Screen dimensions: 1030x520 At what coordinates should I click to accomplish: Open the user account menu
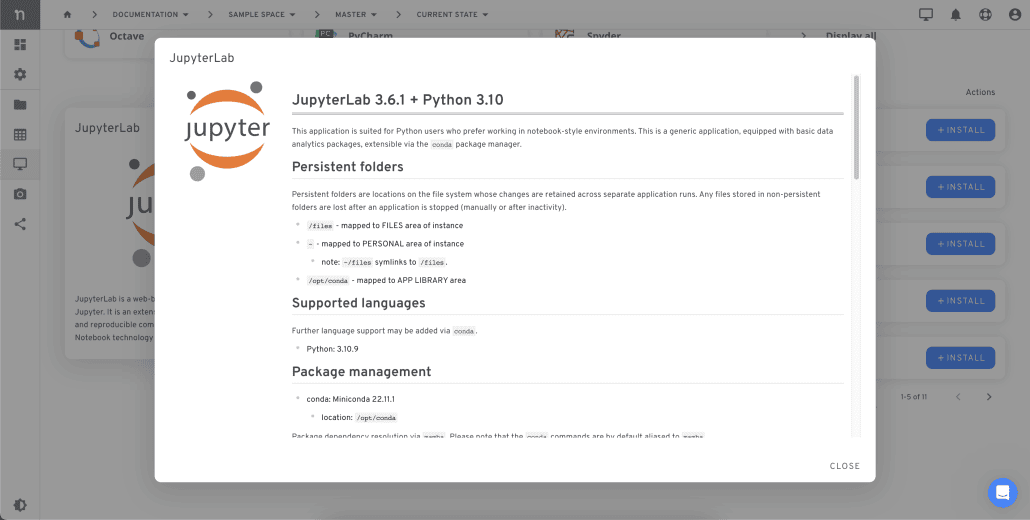[x=1015, y=15]
